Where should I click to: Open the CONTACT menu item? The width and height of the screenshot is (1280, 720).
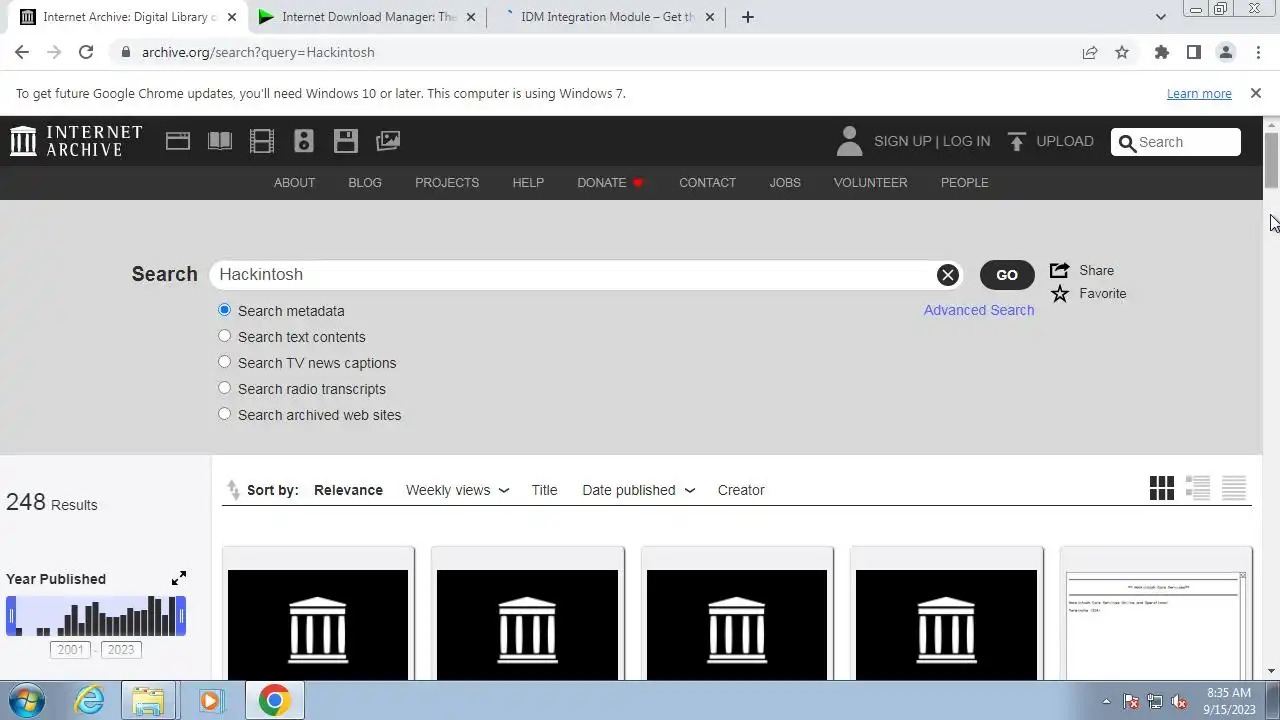(x=707, y=182)
